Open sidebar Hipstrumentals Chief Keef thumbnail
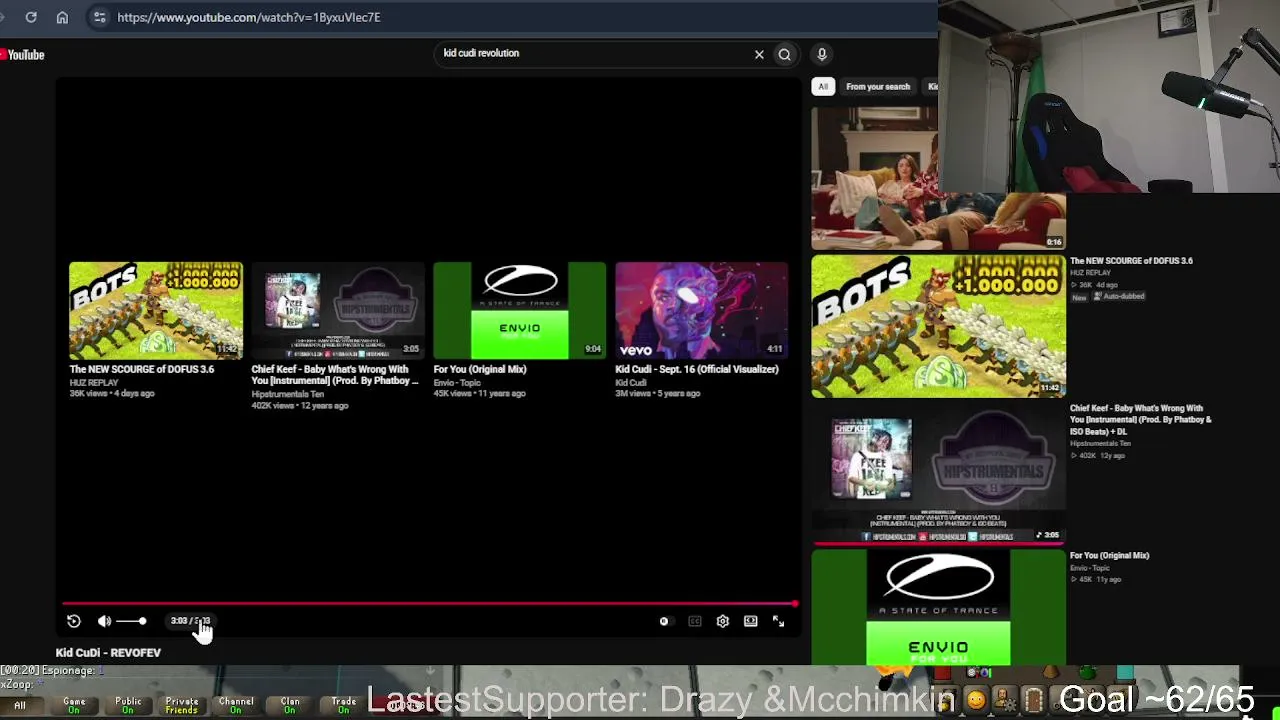 938,473
